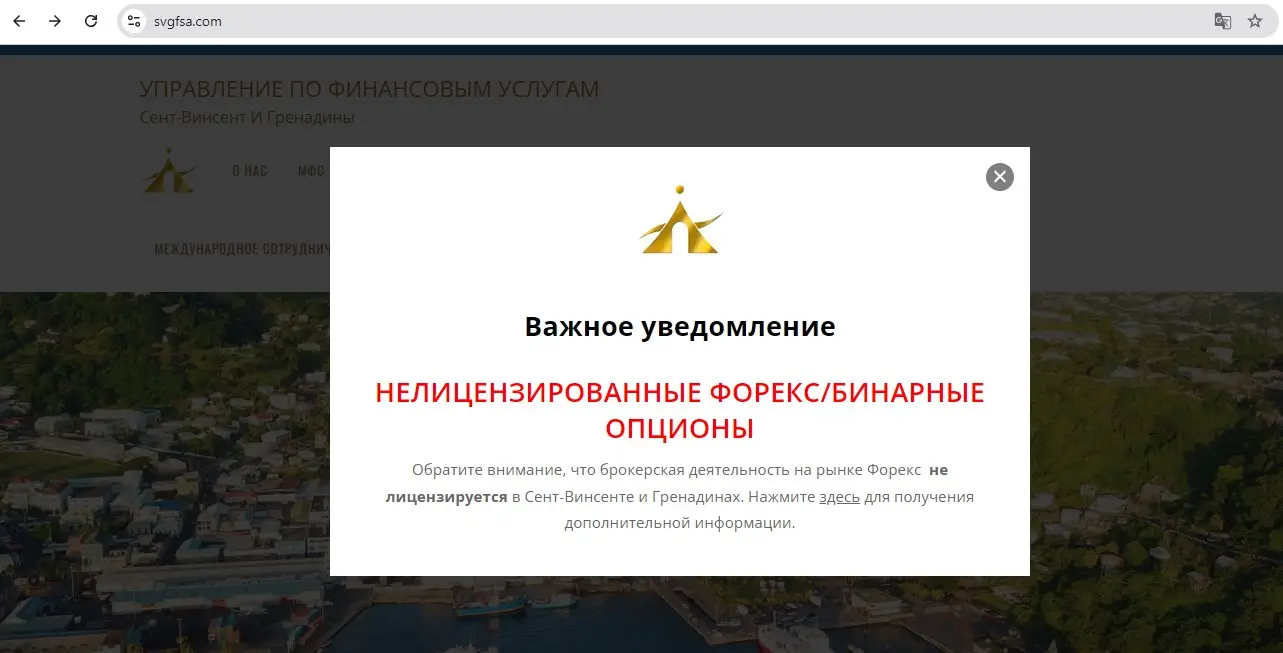The image size is (1283, 653).
Task: Click the browser forward navigation arrow
Action: pos(55,20)
